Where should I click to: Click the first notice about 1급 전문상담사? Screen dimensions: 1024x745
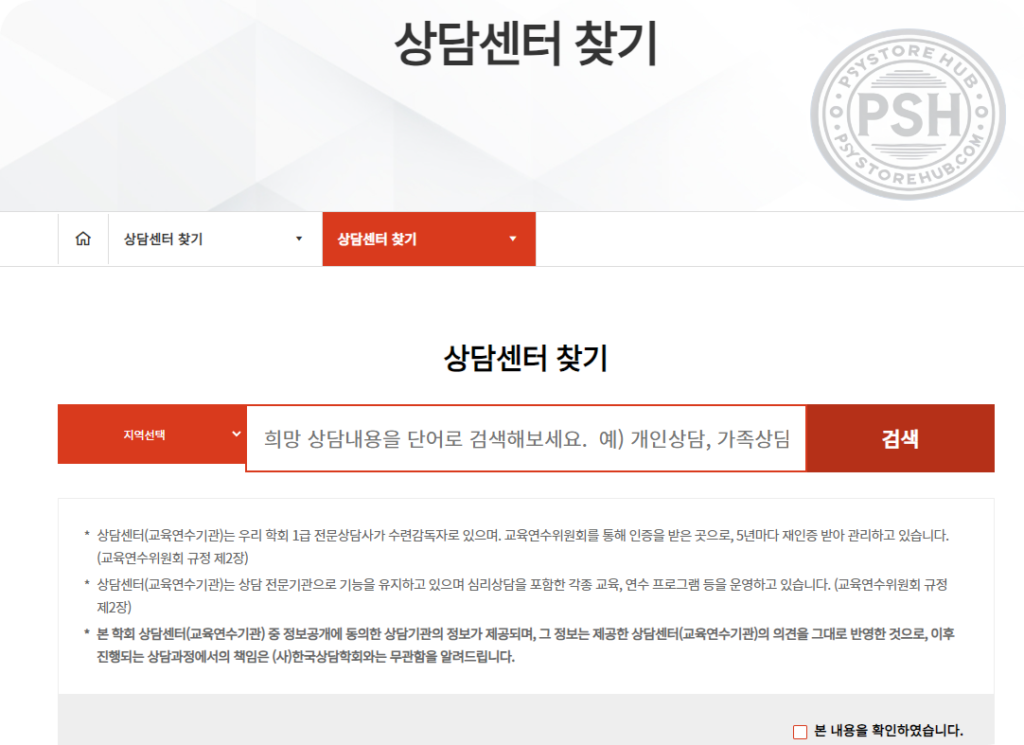(x=522, y=535)
